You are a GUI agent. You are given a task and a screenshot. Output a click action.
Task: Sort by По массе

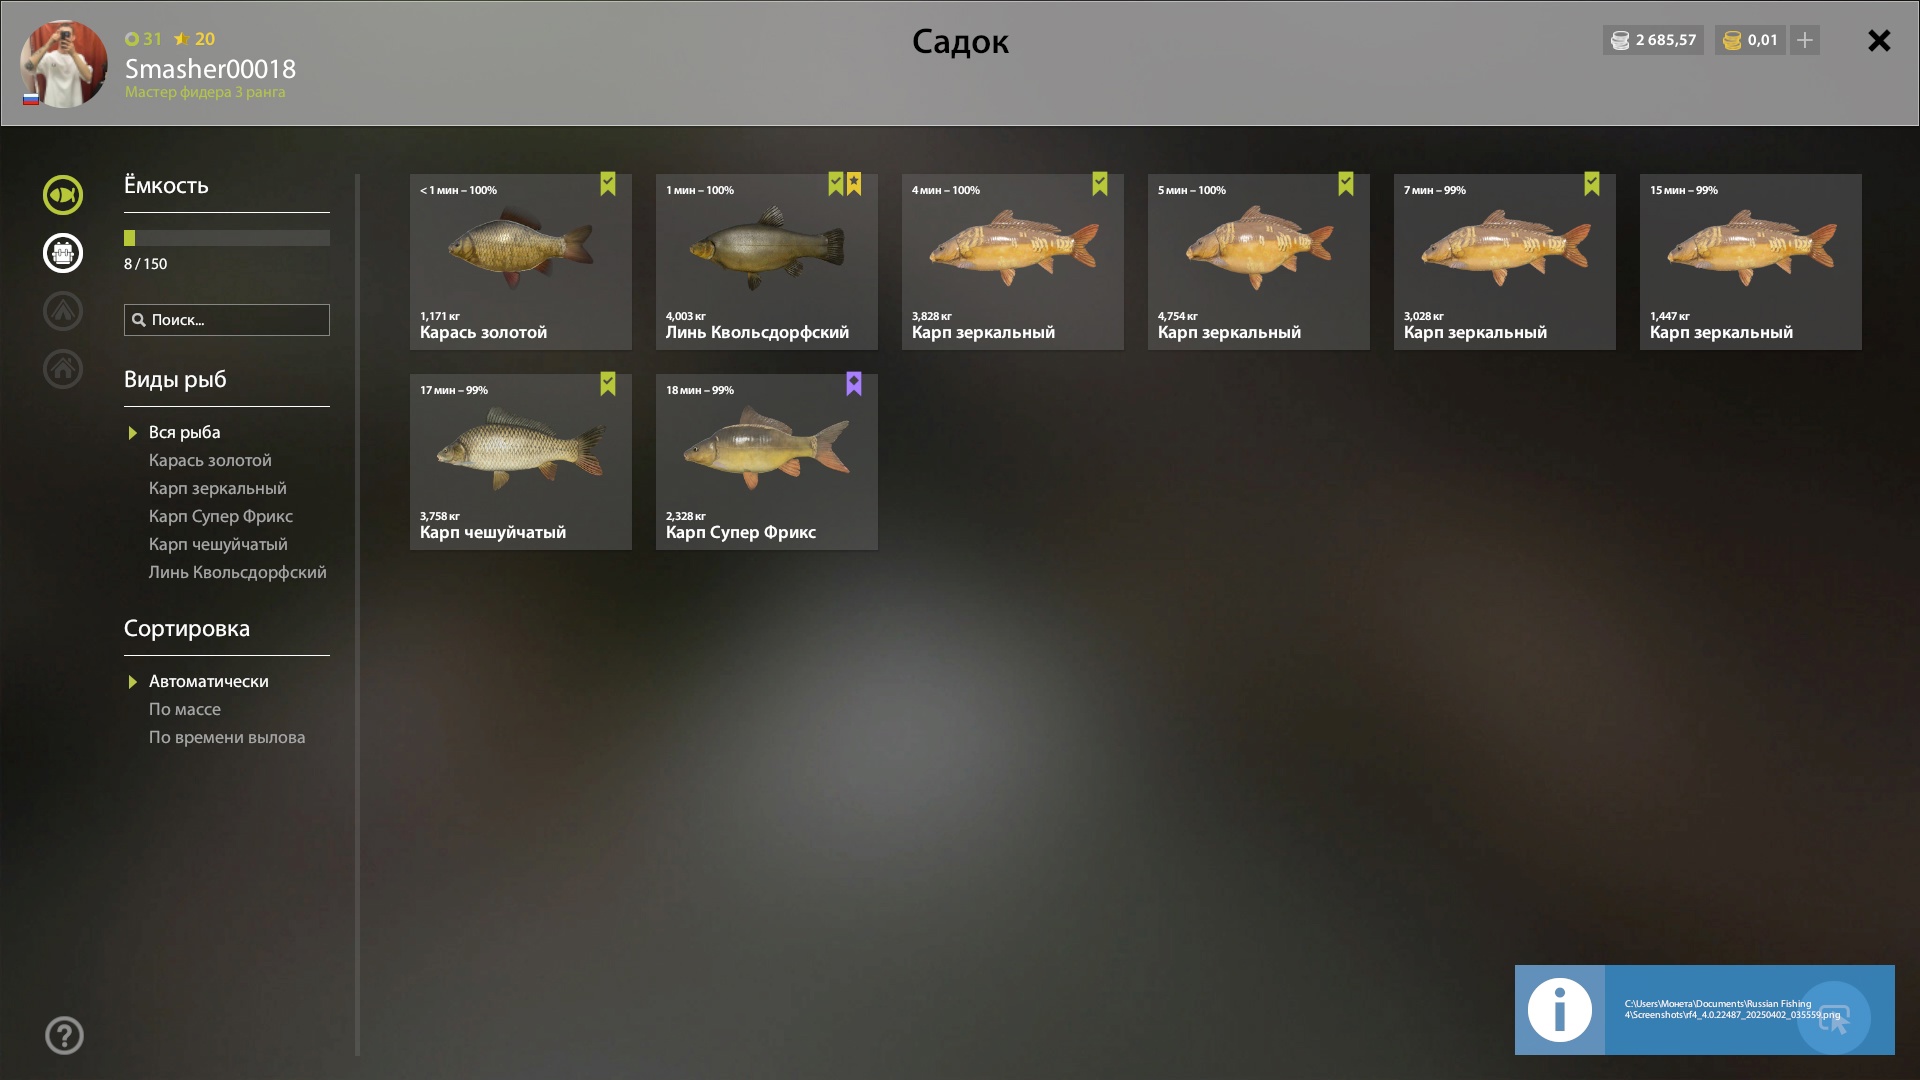[185, 709]
